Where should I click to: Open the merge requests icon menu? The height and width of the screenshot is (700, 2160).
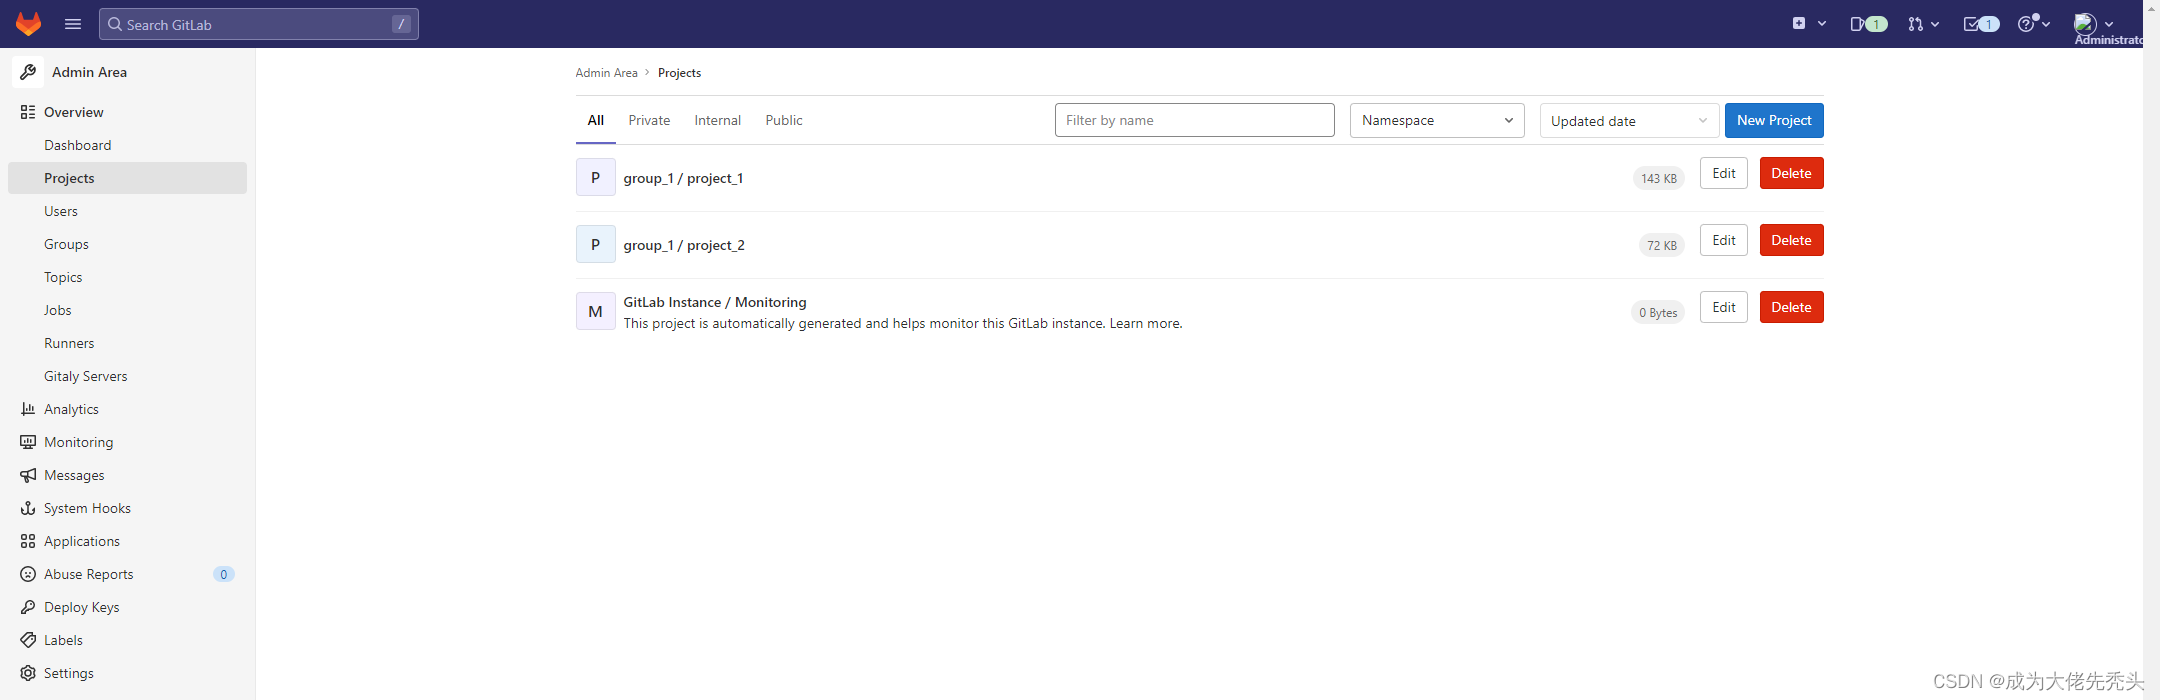click(1923, 24)
